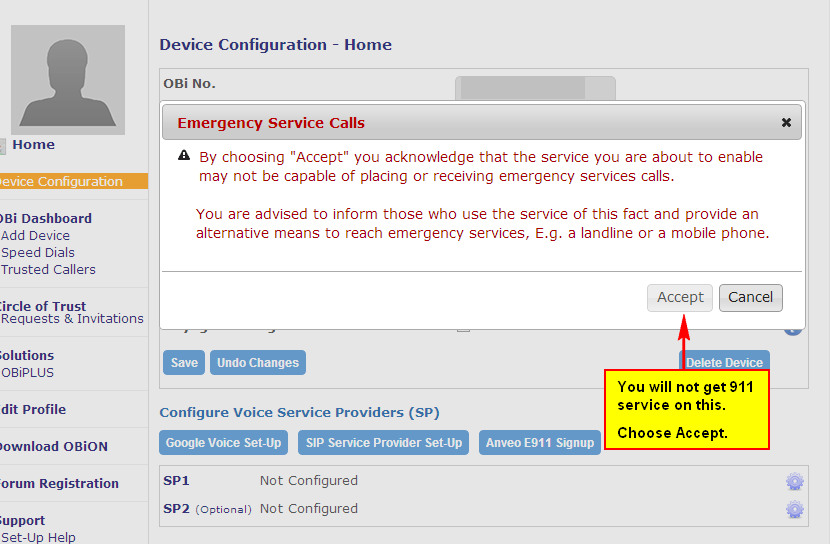The height and width of the screenshot is (544, 830).
Task: Click Undo Changes button
Action: tap(258, 362)
